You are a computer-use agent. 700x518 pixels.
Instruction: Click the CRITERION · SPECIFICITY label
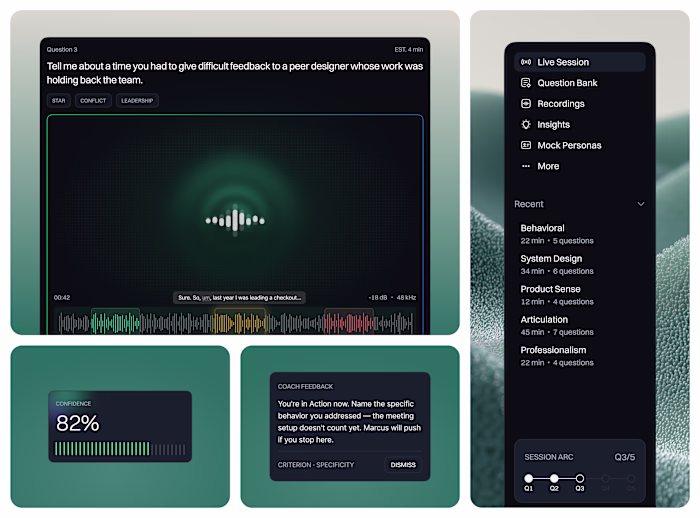(x=316, y=465)
